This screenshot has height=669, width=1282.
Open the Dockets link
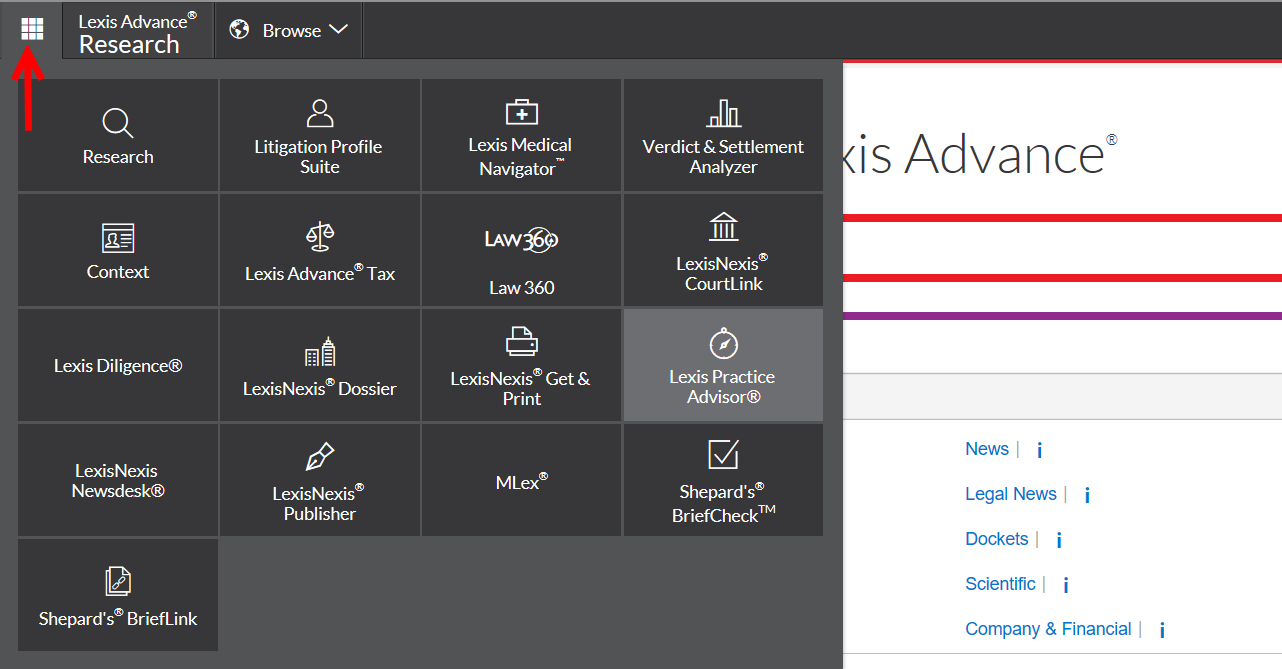coord(997,539)
